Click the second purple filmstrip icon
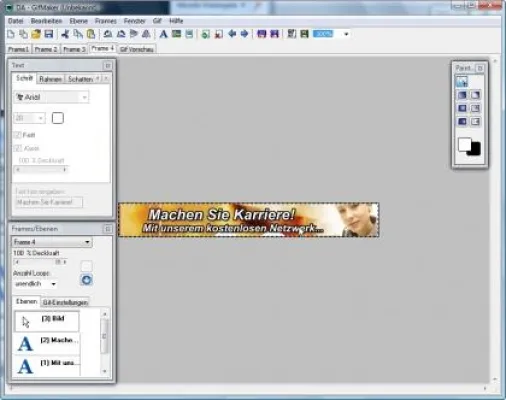The width and height of the screenshot is (506, 400). [274, 34]
